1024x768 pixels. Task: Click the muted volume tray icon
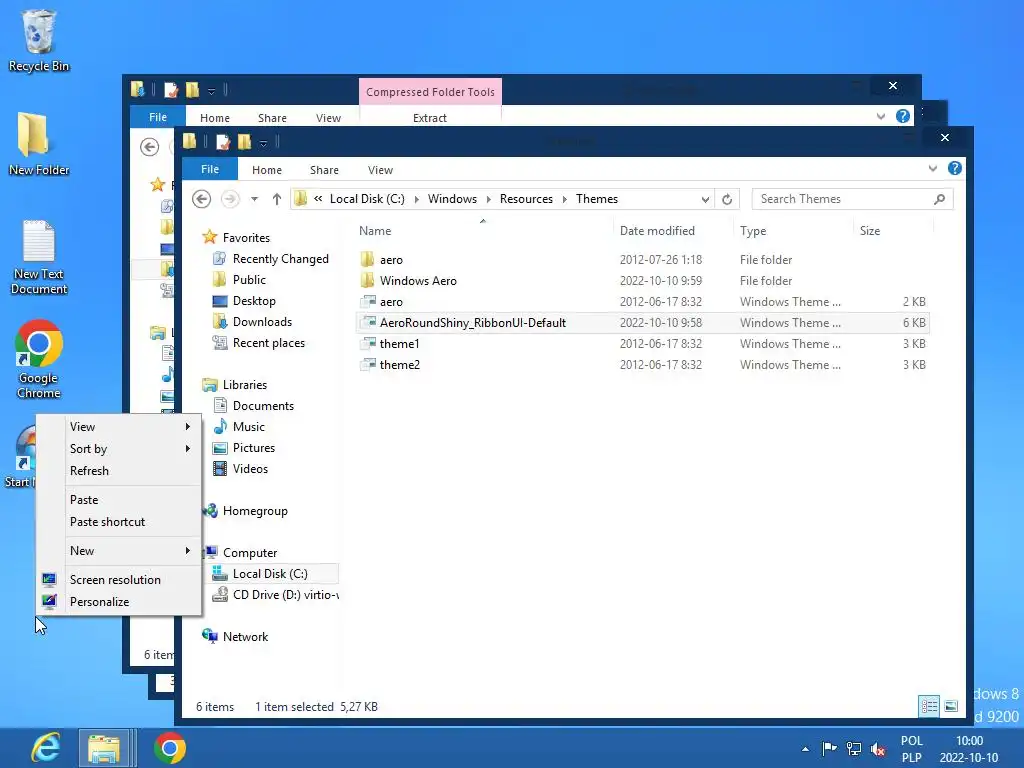coord(878,748)
